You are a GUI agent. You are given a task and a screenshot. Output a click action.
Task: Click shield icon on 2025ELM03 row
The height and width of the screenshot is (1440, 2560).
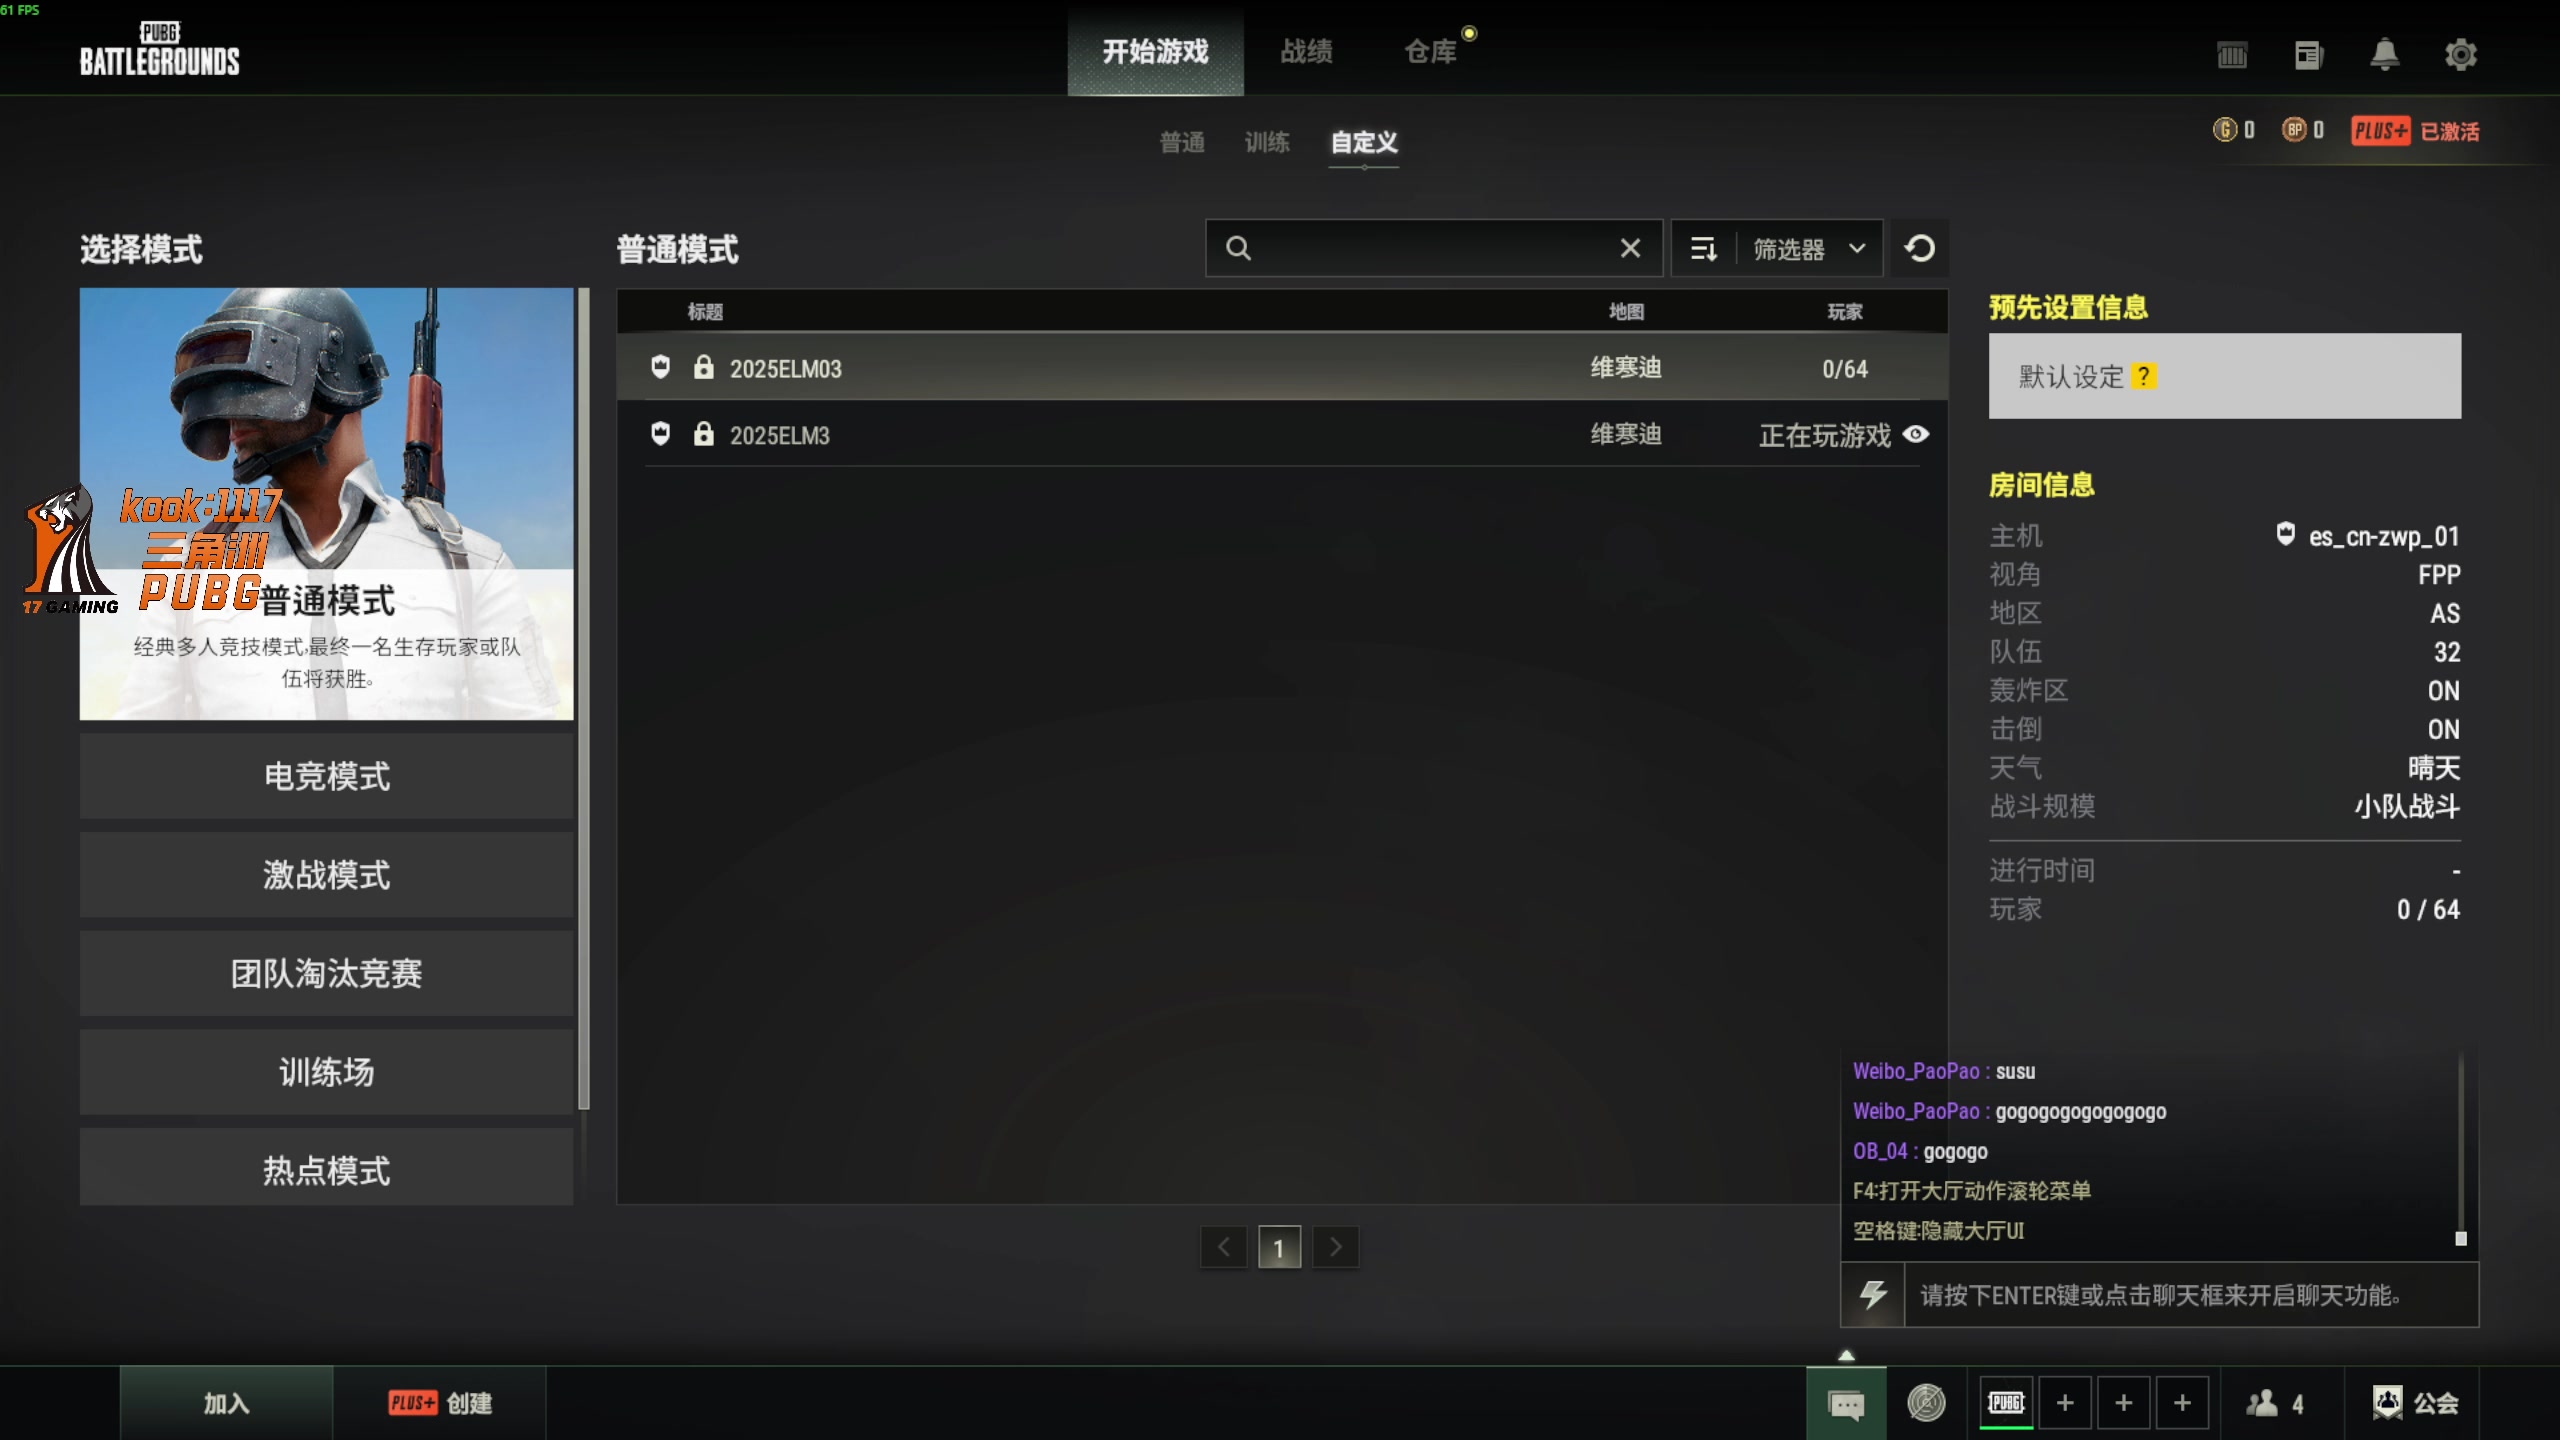click(660, 367)
